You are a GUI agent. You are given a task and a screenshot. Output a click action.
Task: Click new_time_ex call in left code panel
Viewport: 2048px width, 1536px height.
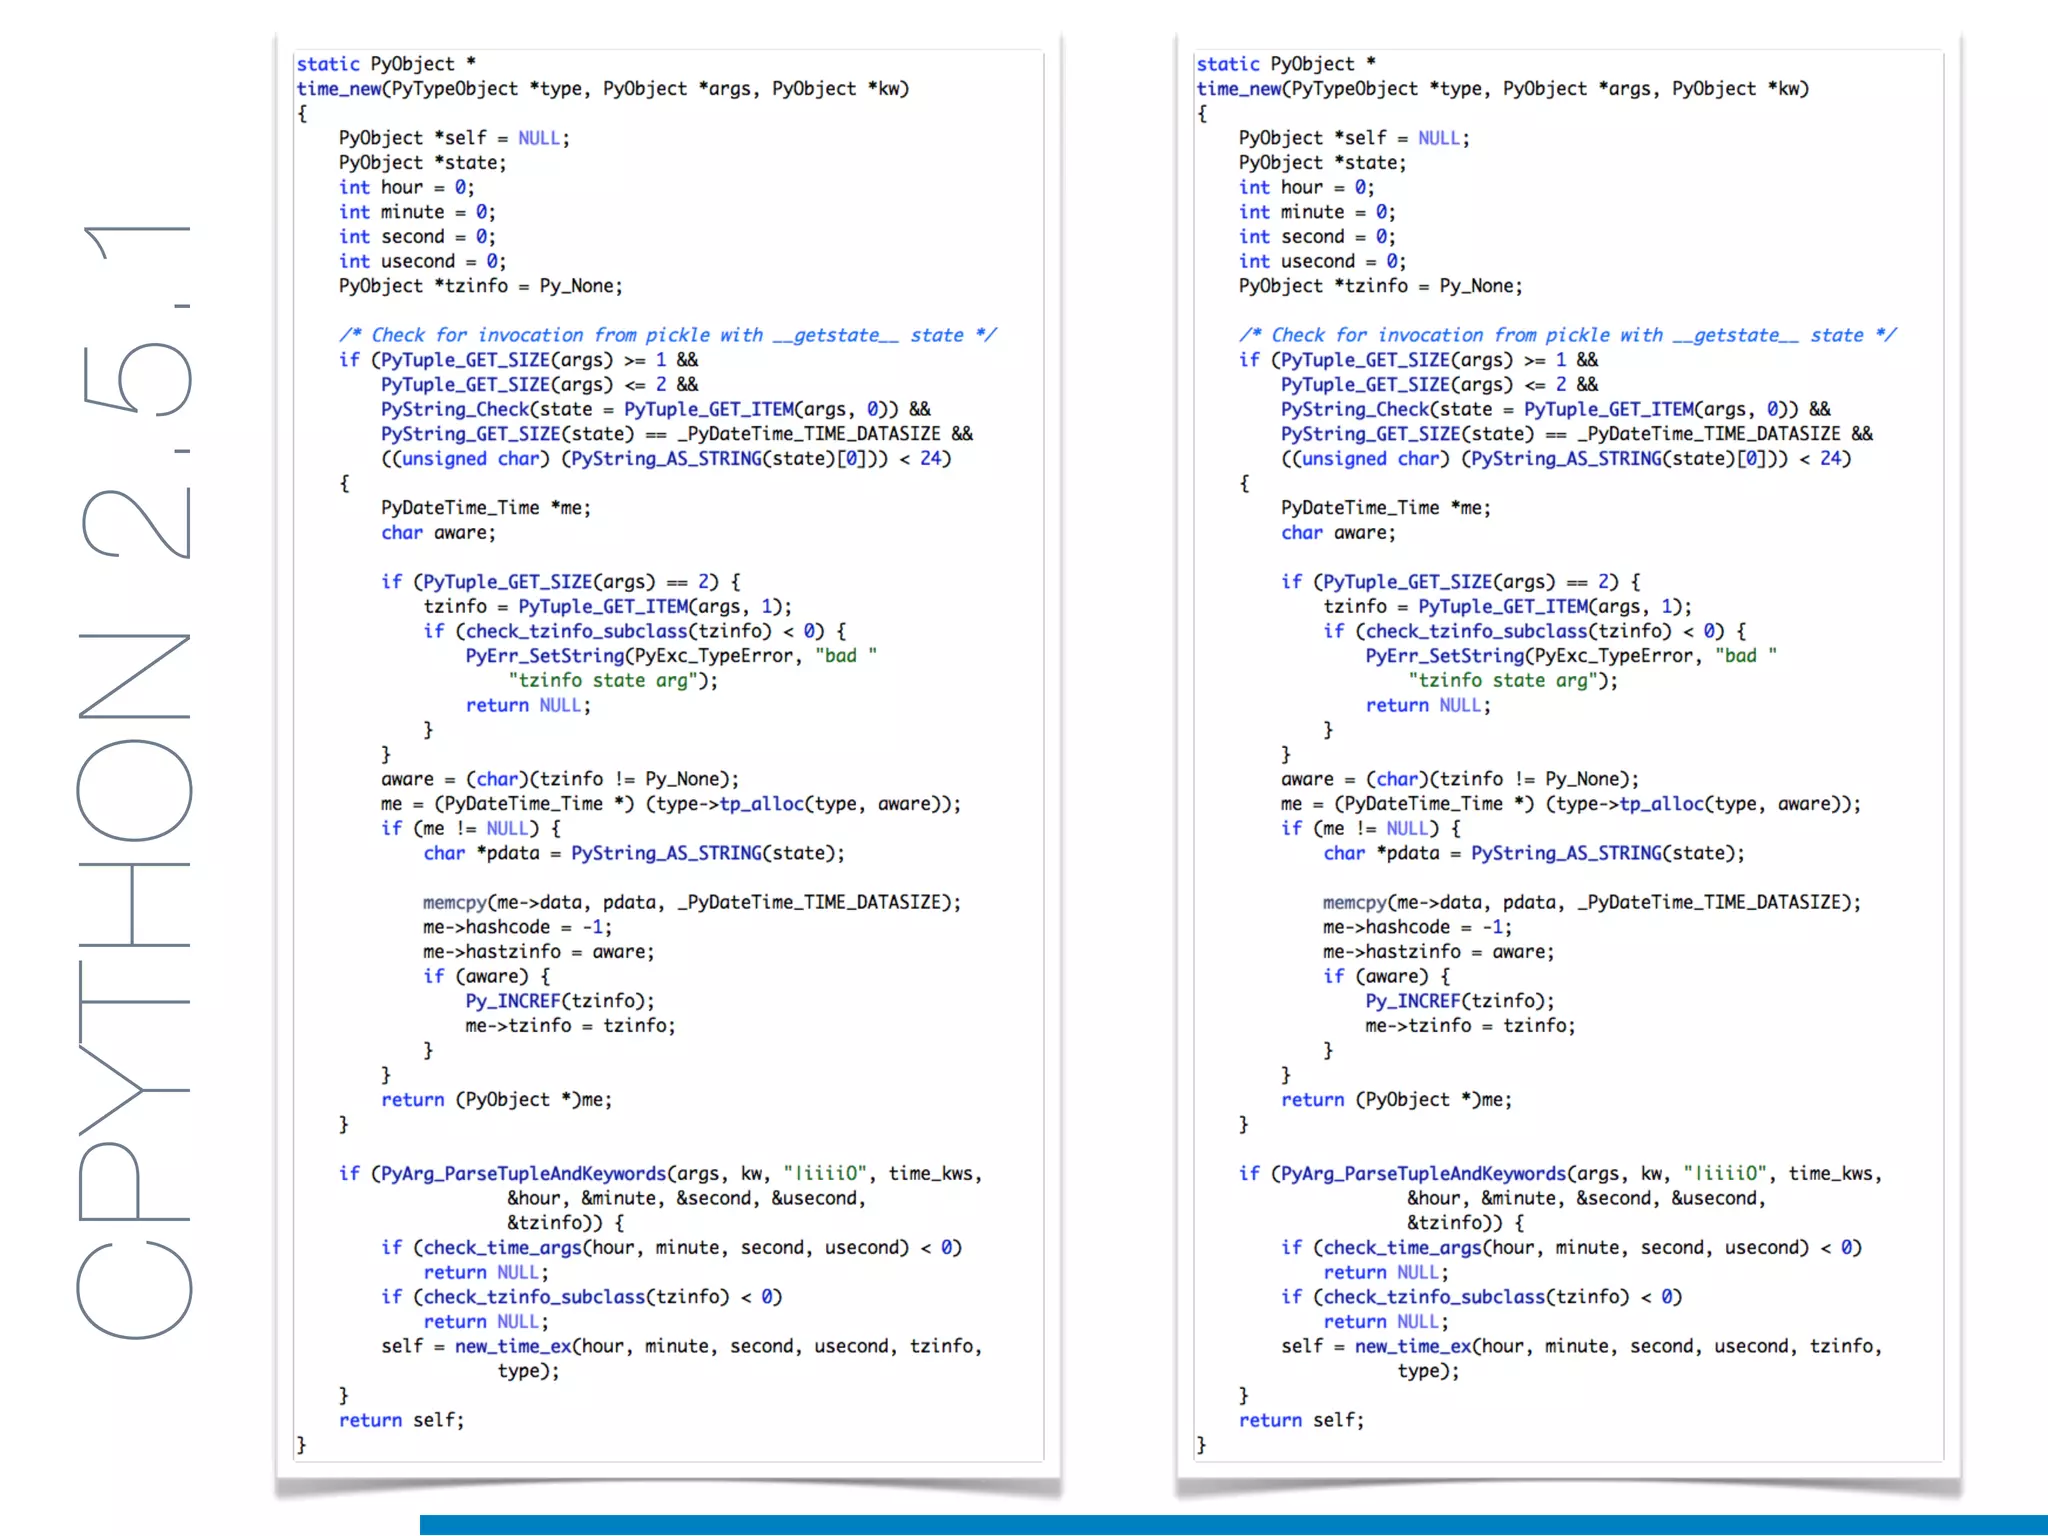coord(512,1346)
